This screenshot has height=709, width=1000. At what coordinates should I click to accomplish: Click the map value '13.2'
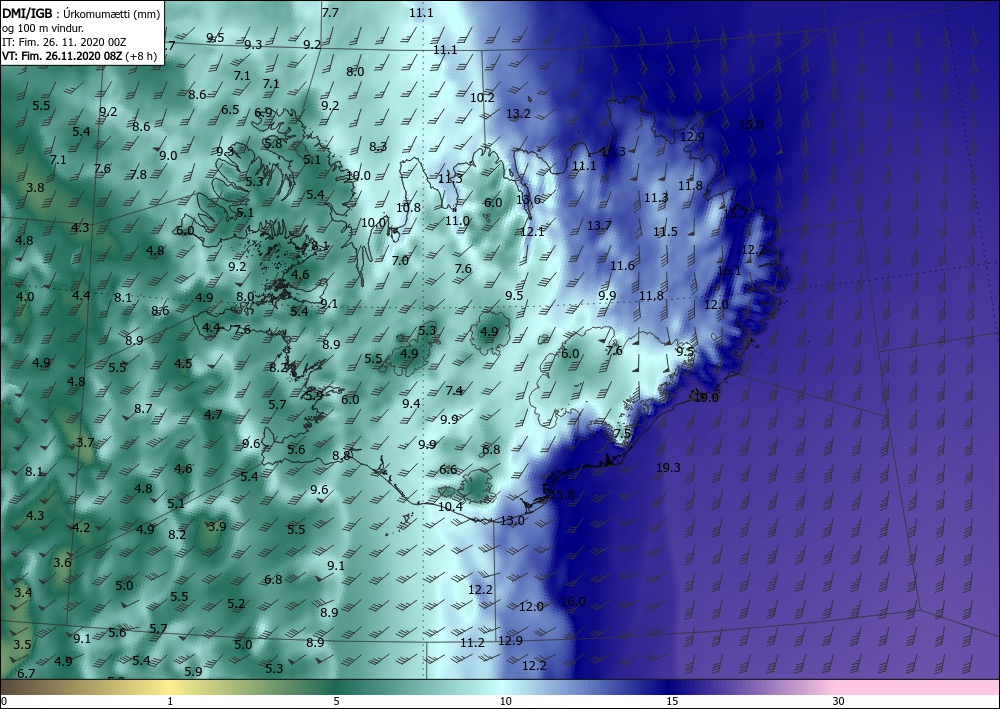pos(518,114)
